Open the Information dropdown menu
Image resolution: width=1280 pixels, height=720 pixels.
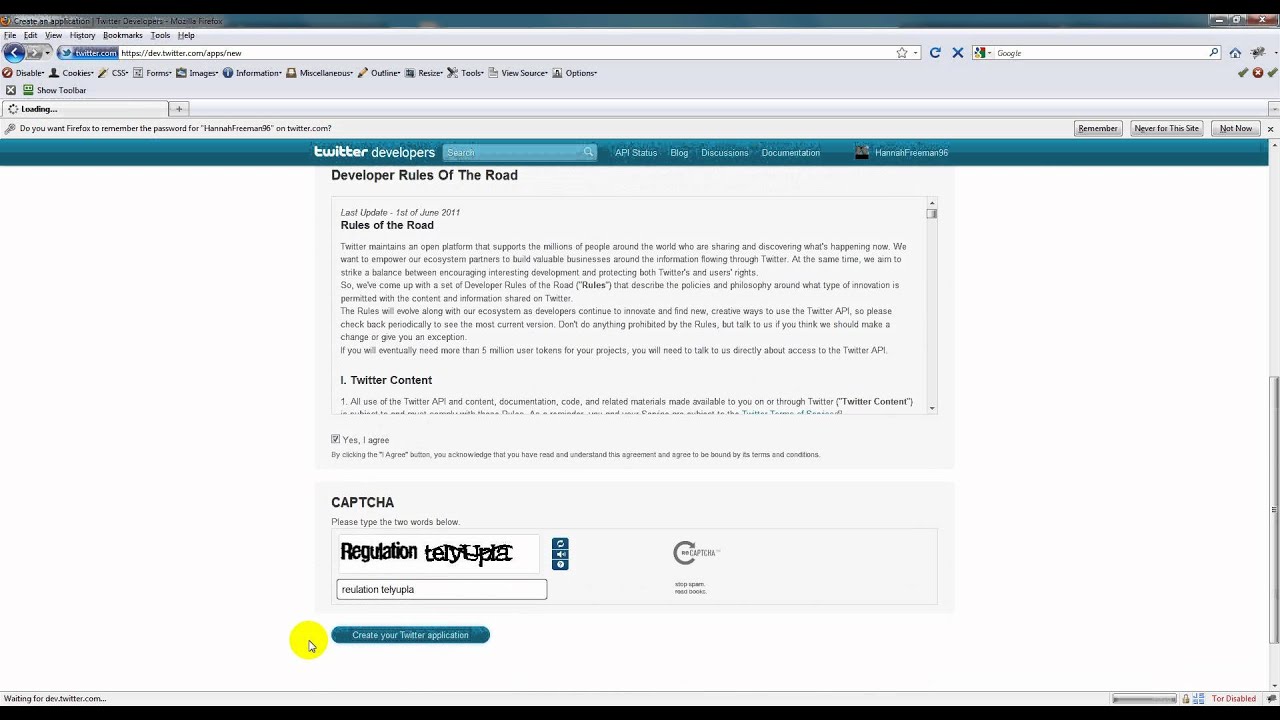253,73
